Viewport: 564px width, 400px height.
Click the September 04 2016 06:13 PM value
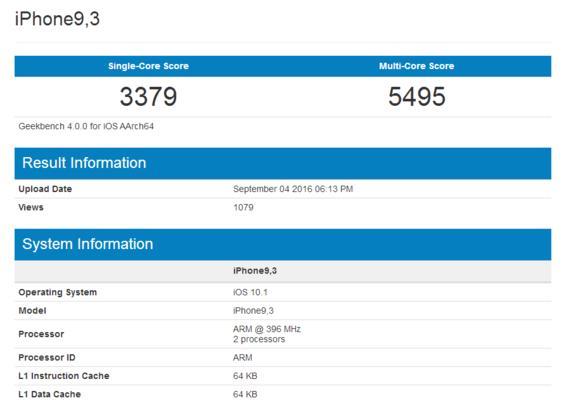pos(293,189)
